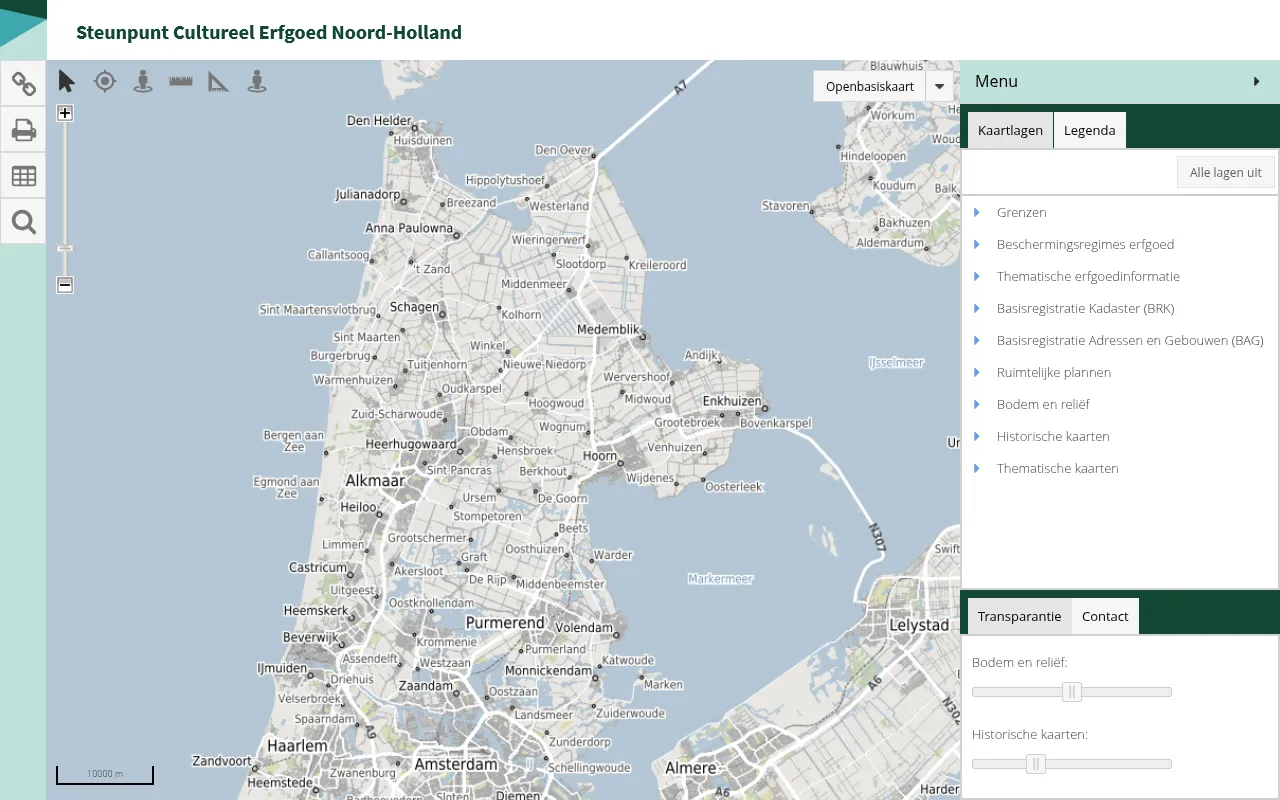Select the ruler distance measuring tool
The width and height of the screenshot is (1280, 800).
click(x=181, y=81)
